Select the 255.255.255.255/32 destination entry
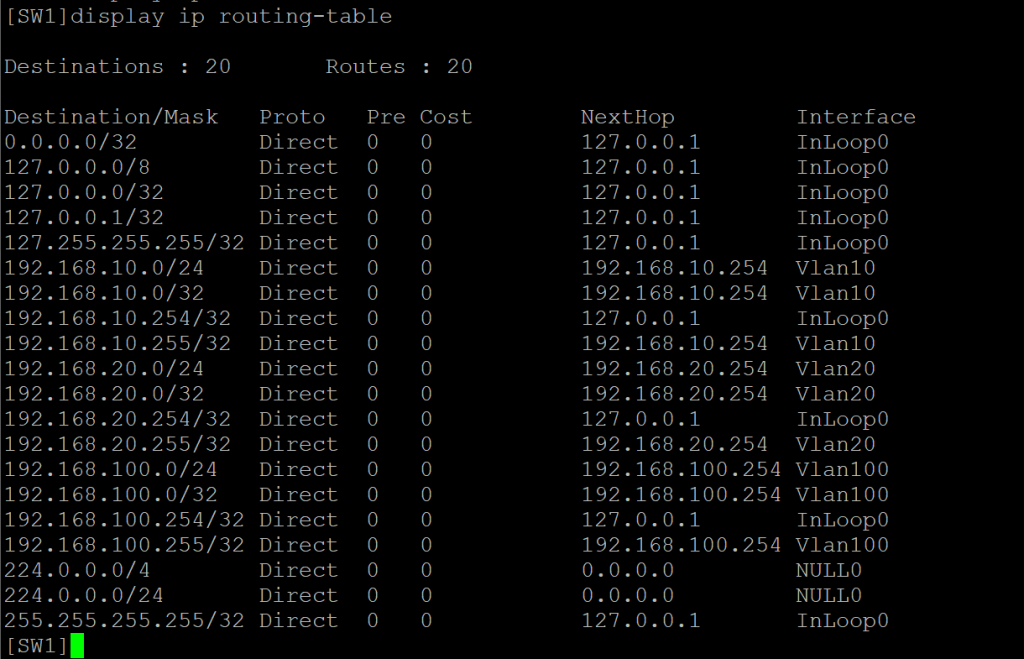This screenshot has width=1024, height=659. click(x=124, y=620)
